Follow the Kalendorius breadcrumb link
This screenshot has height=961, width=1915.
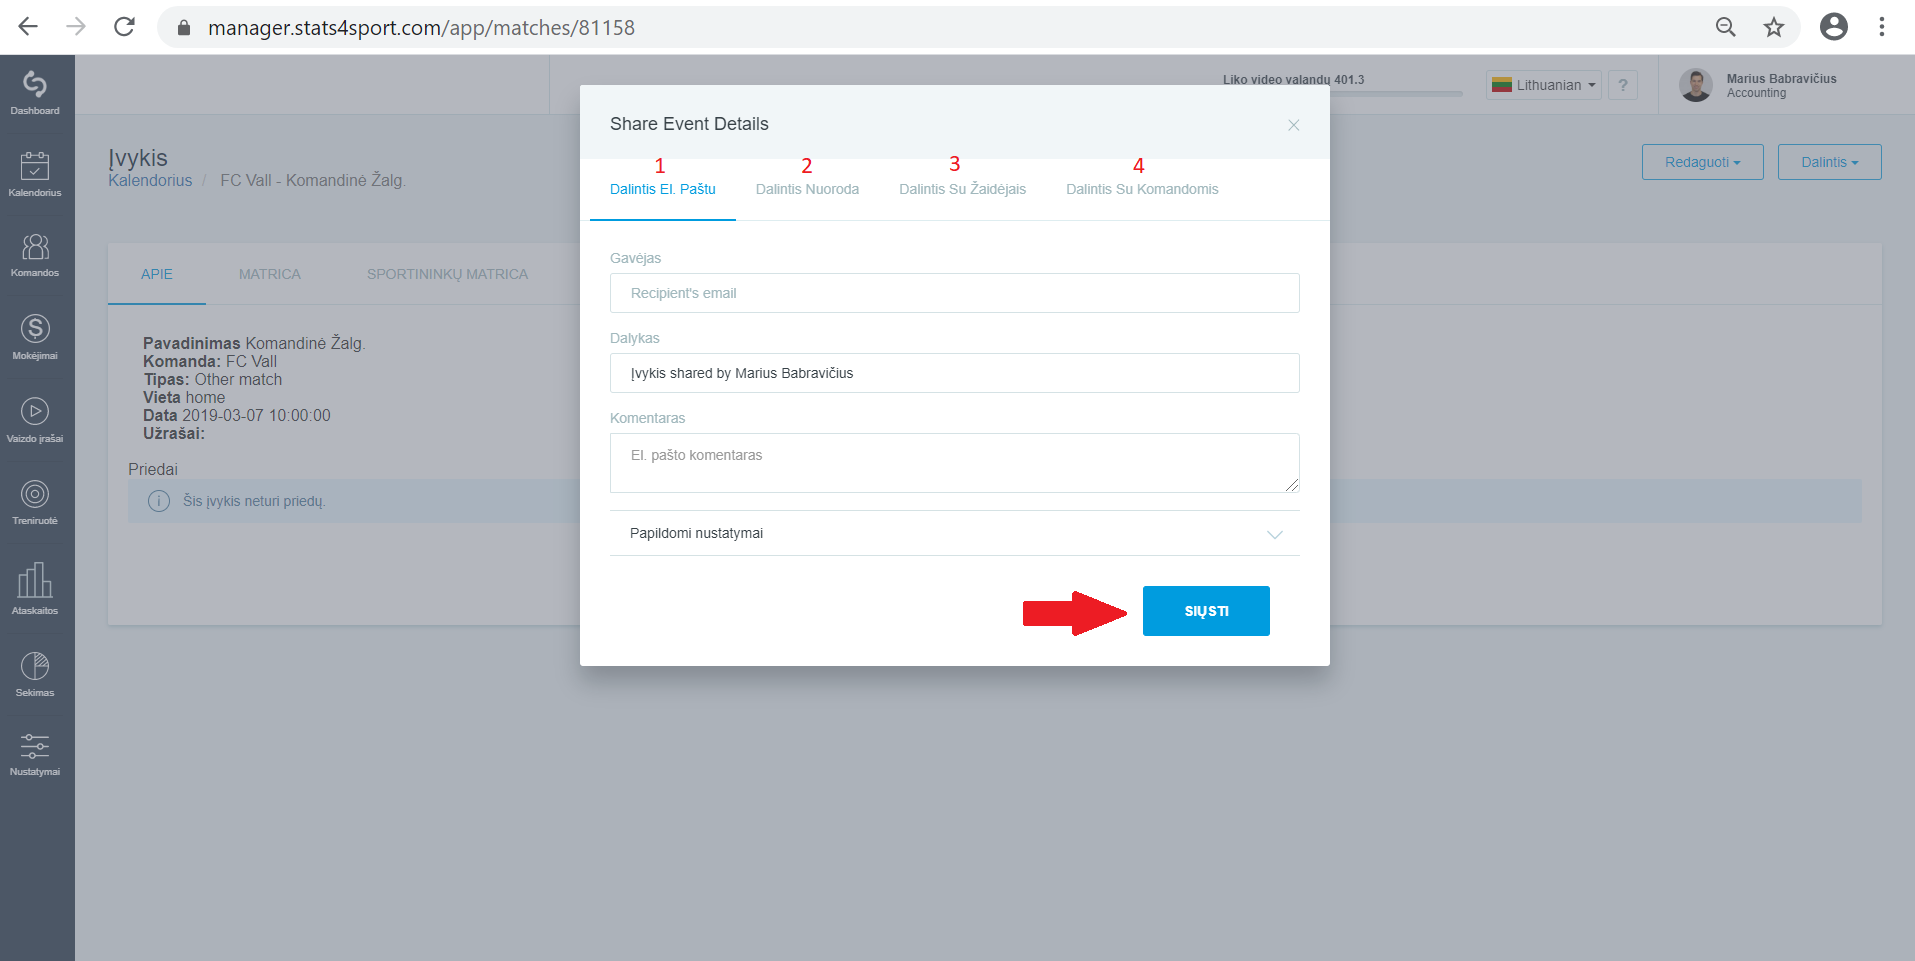[x=150, y=180]
